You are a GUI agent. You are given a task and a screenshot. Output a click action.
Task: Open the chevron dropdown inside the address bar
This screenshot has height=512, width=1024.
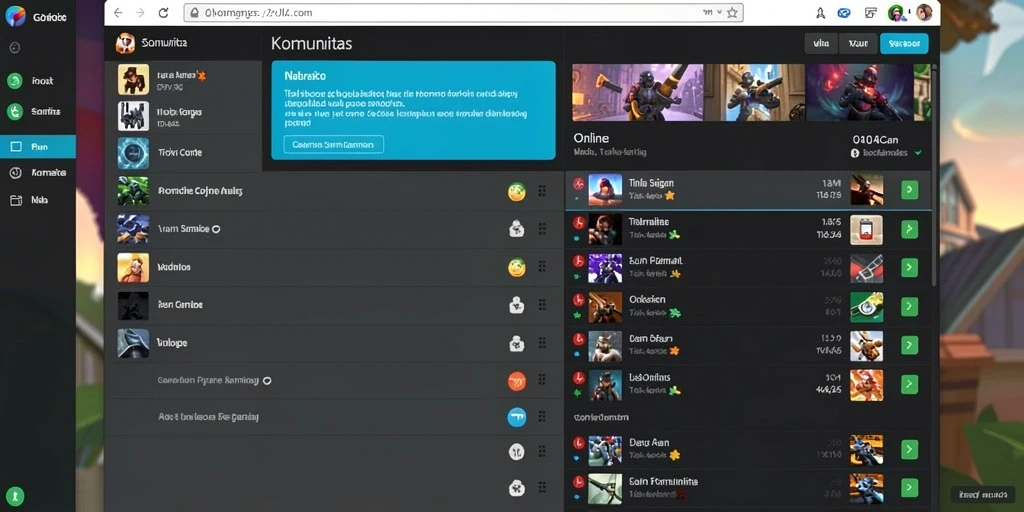coord(720,12)
